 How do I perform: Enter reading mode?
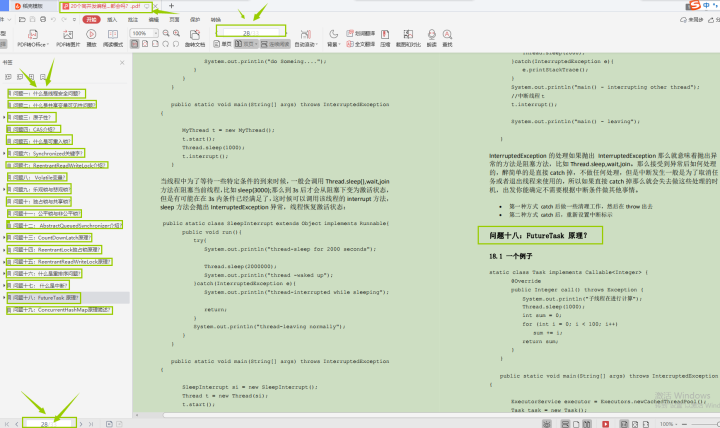coord(112,39)
